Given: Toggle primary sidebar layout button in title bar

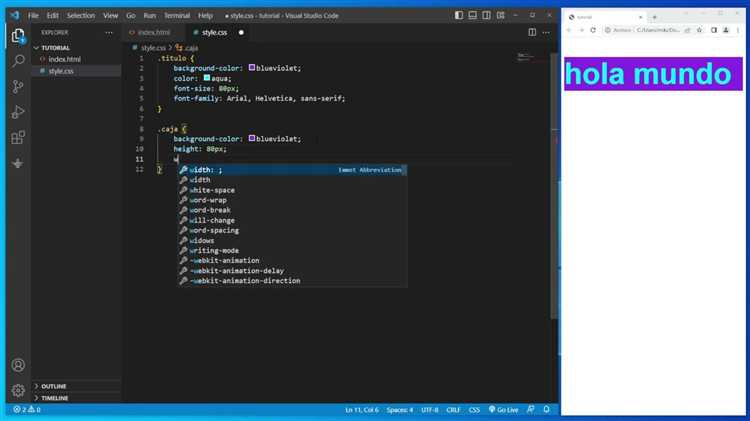Looking at the screenshot, I should click(458, 16).
